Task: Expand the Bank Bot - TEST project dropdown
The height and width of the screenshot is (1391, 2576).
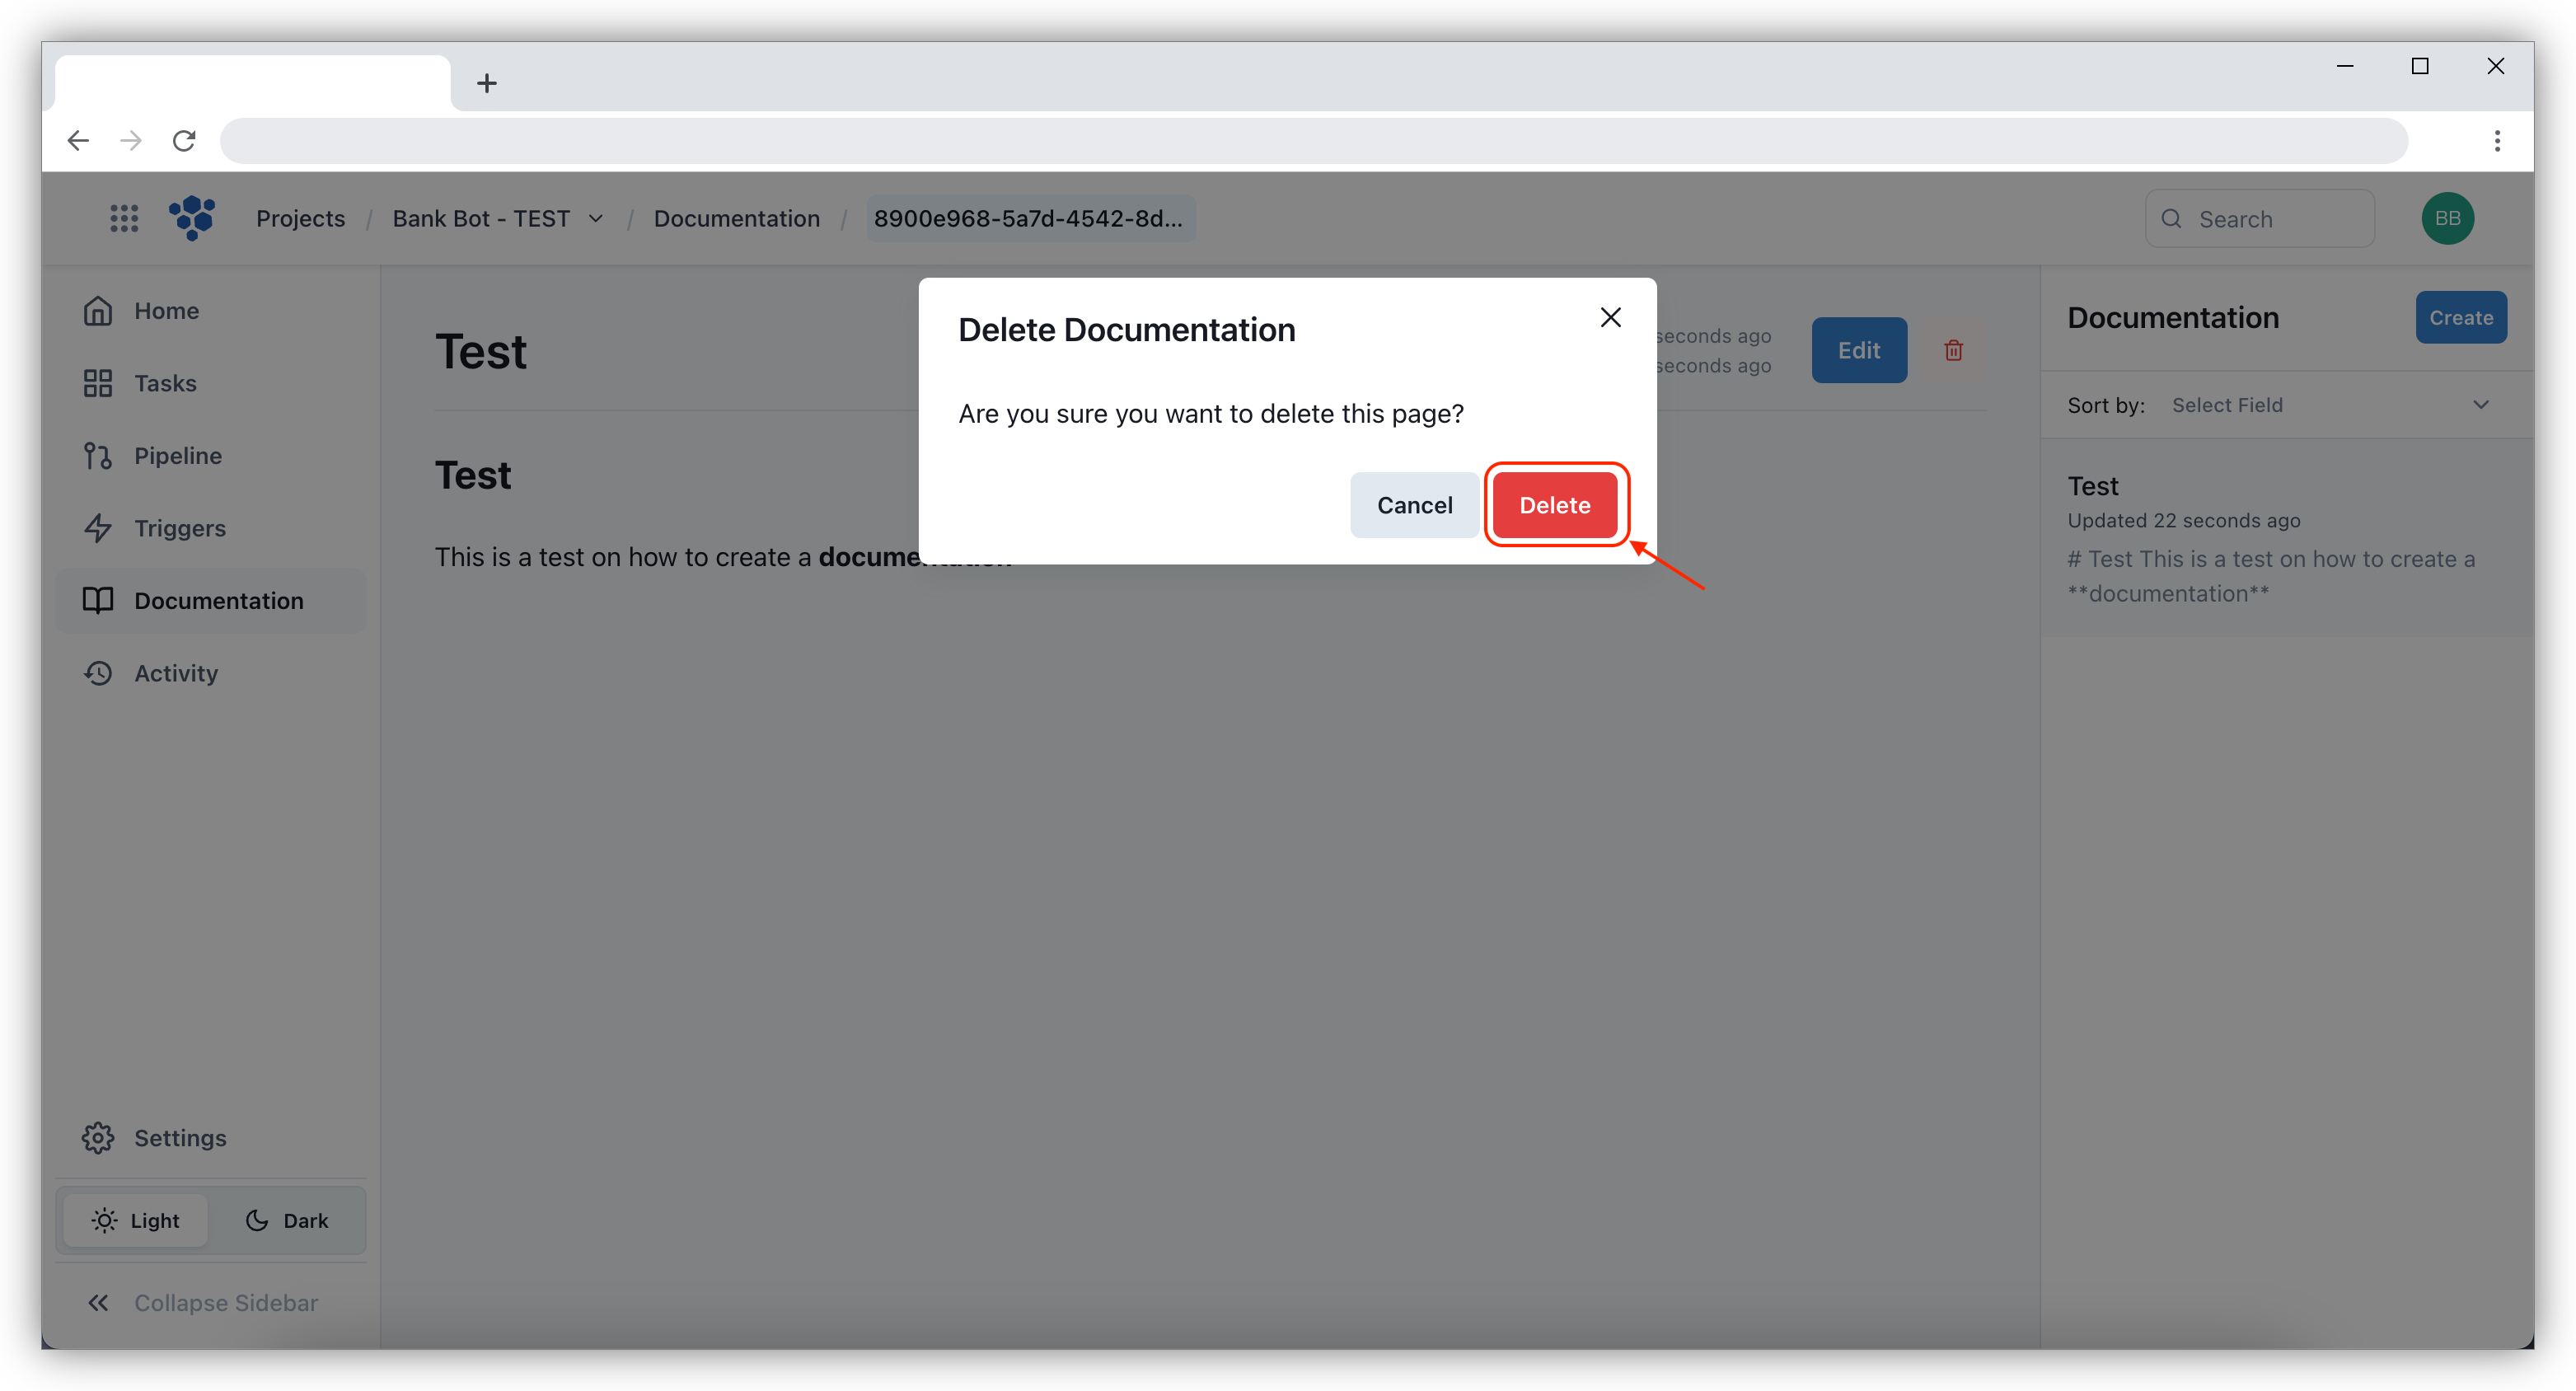Action: 597,218
